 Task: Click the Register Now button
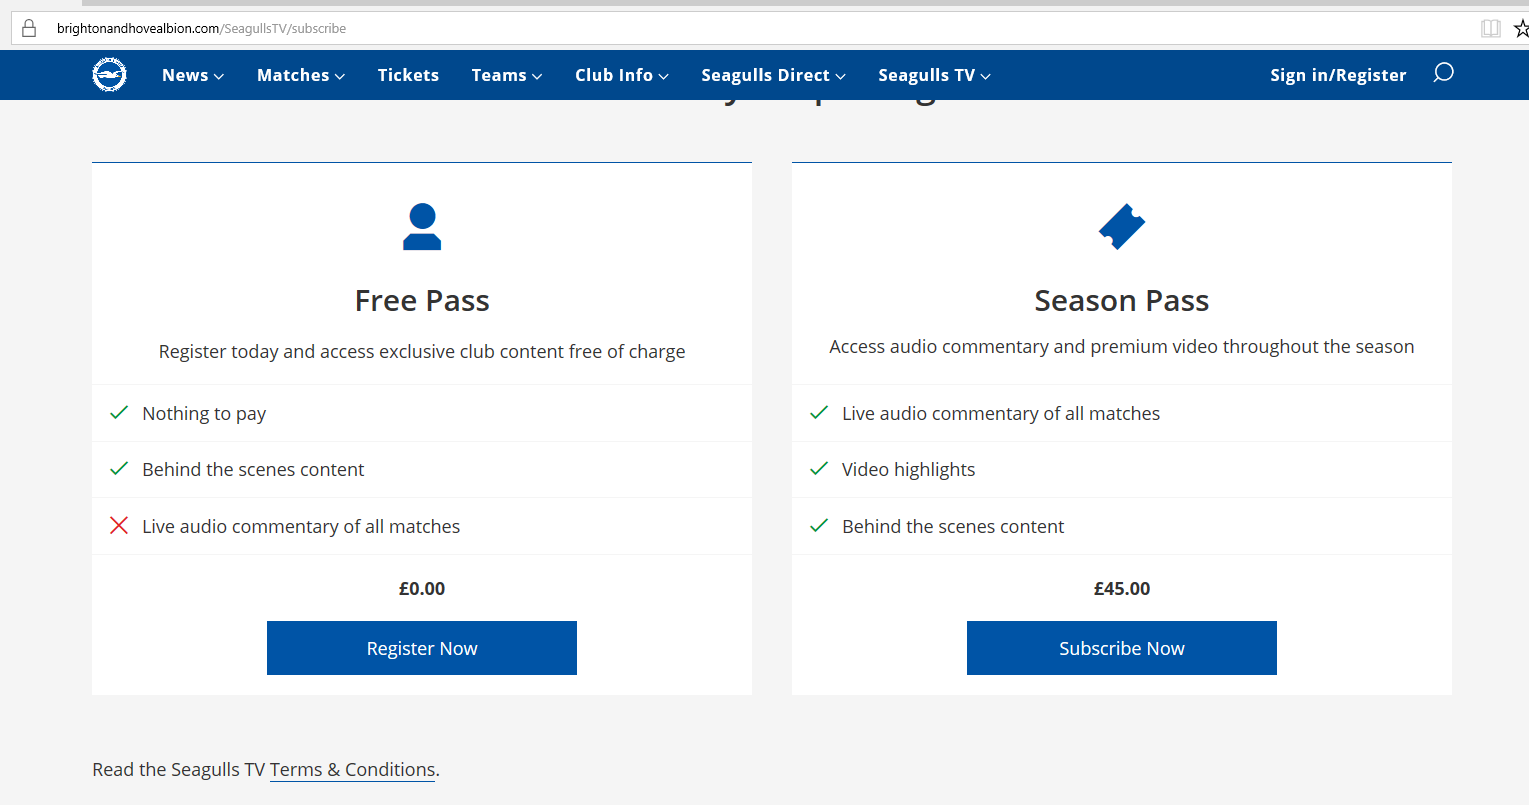(x=422, y=648)
